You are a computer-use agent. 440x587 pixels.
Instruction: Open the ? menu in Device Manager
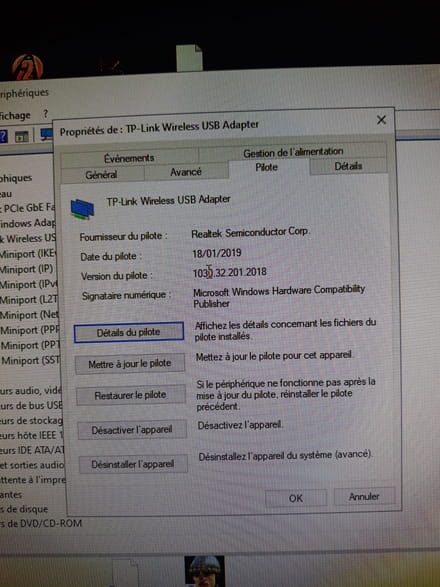45,113
